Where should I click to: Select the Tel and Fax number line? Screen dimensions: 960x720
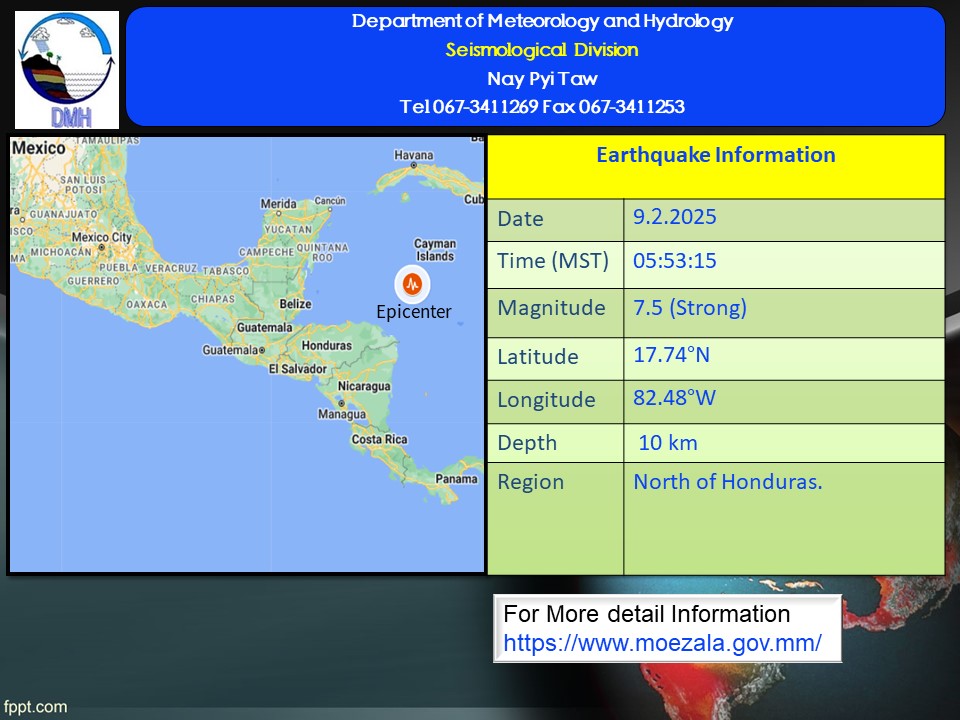point(542,107)
